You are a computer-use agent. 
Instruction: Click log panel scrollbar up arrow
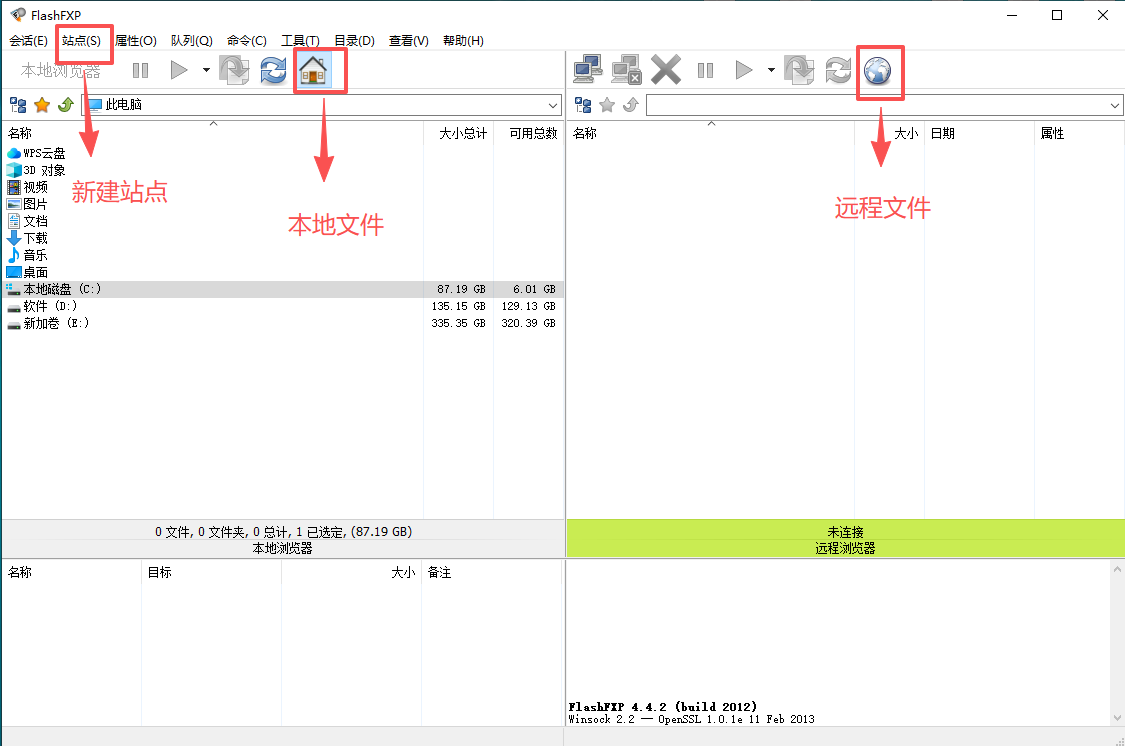coord(1117,570)
